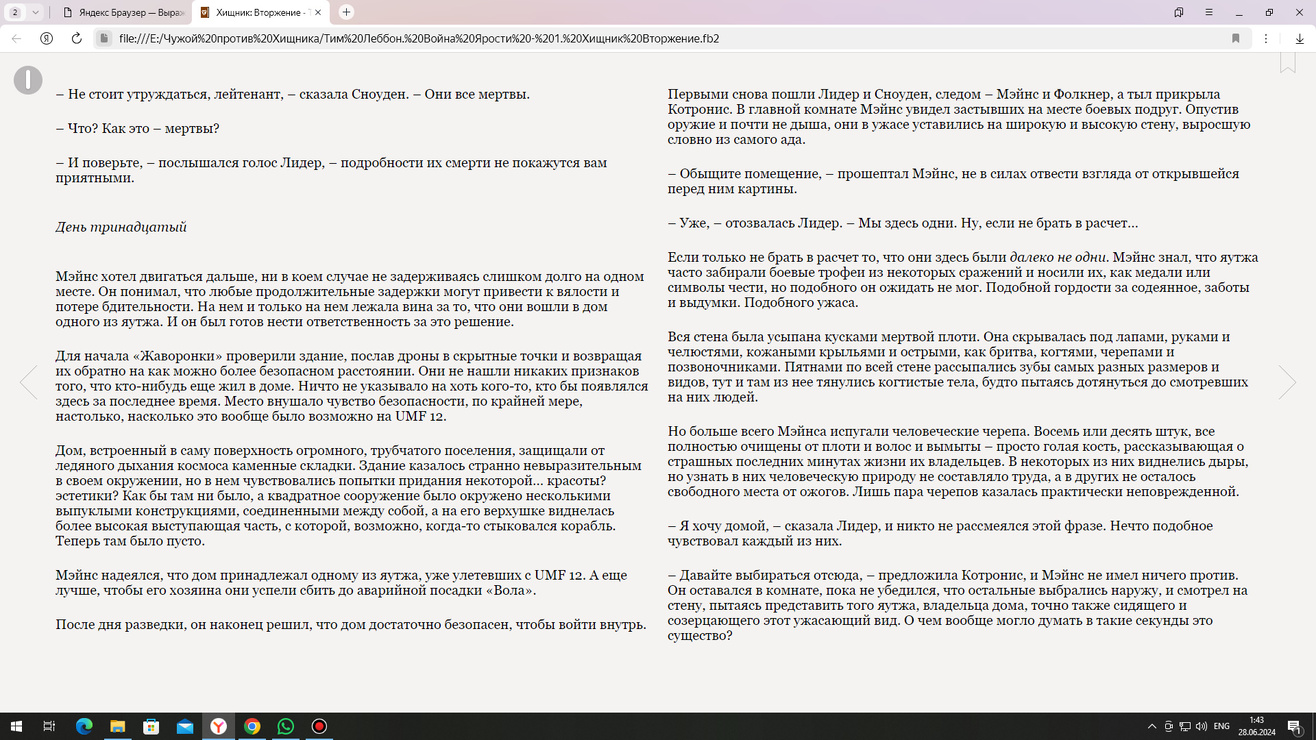
Task: Show hidden system tray icons
Action: [x=1152, y=726]
